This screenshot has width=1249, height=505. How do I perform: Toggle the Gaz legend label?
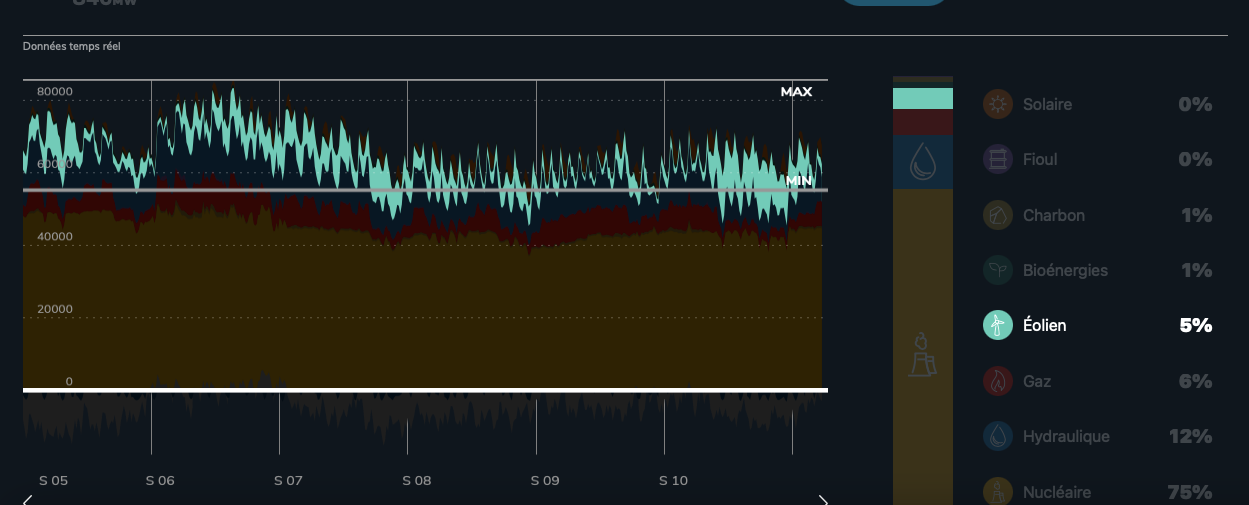click(1037, 381)
